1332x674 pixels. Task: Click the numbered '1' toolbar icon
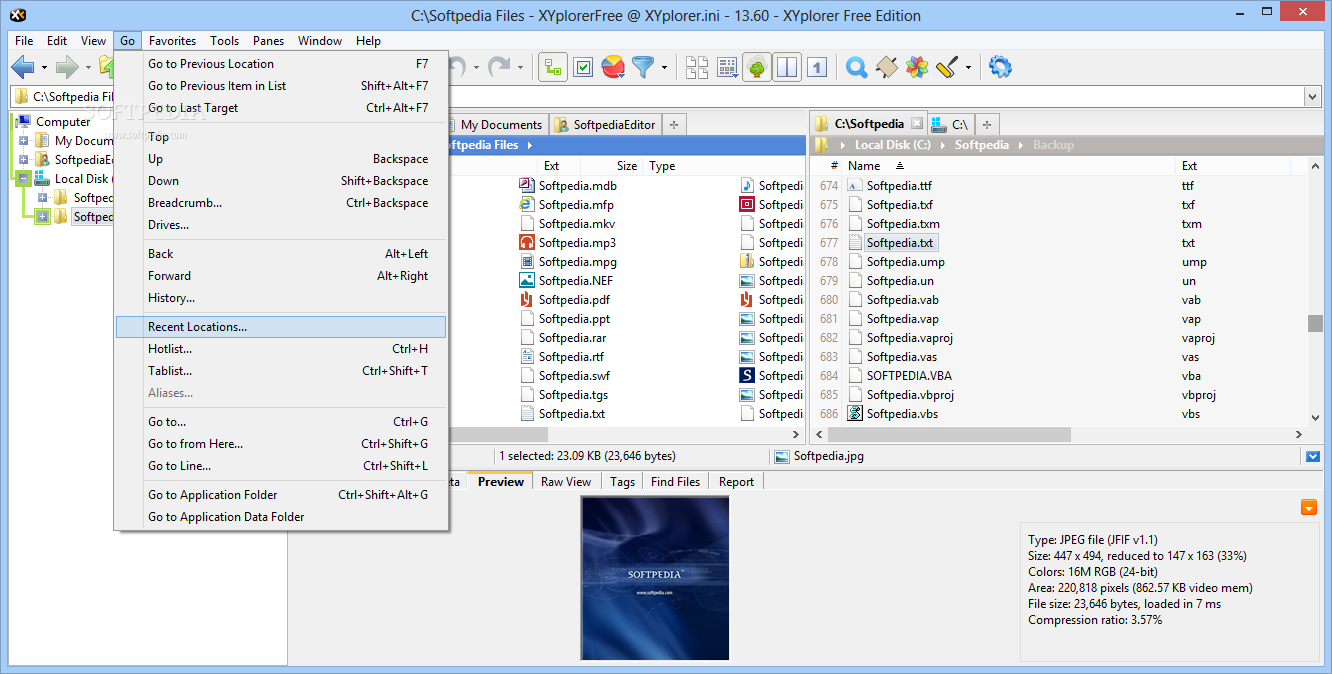(817, 67)
